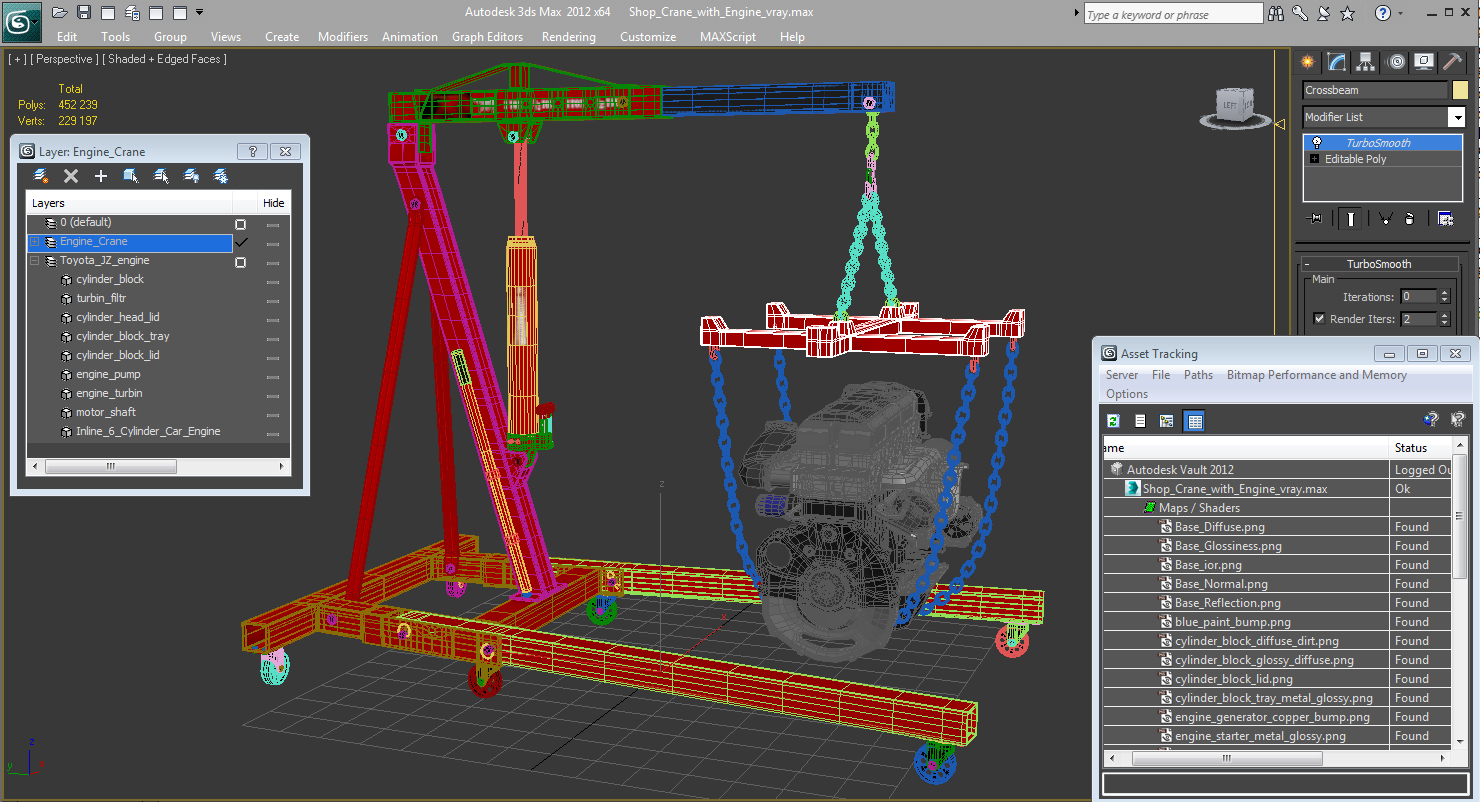Toggle Toyota_JZ_engine current layer box
Screen dimensions: 1480x802
click(240, 262)
